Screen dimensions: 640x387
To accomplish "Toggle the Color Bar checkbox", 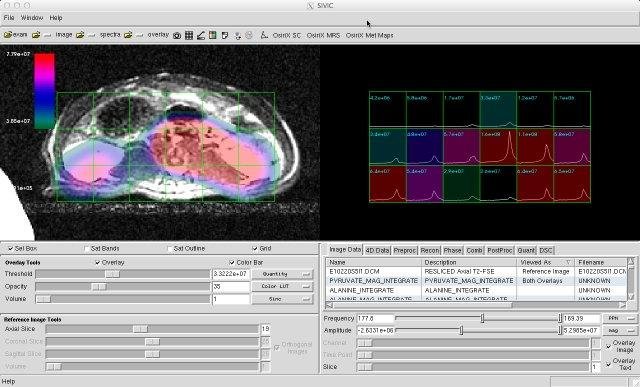I will point(232,262).
